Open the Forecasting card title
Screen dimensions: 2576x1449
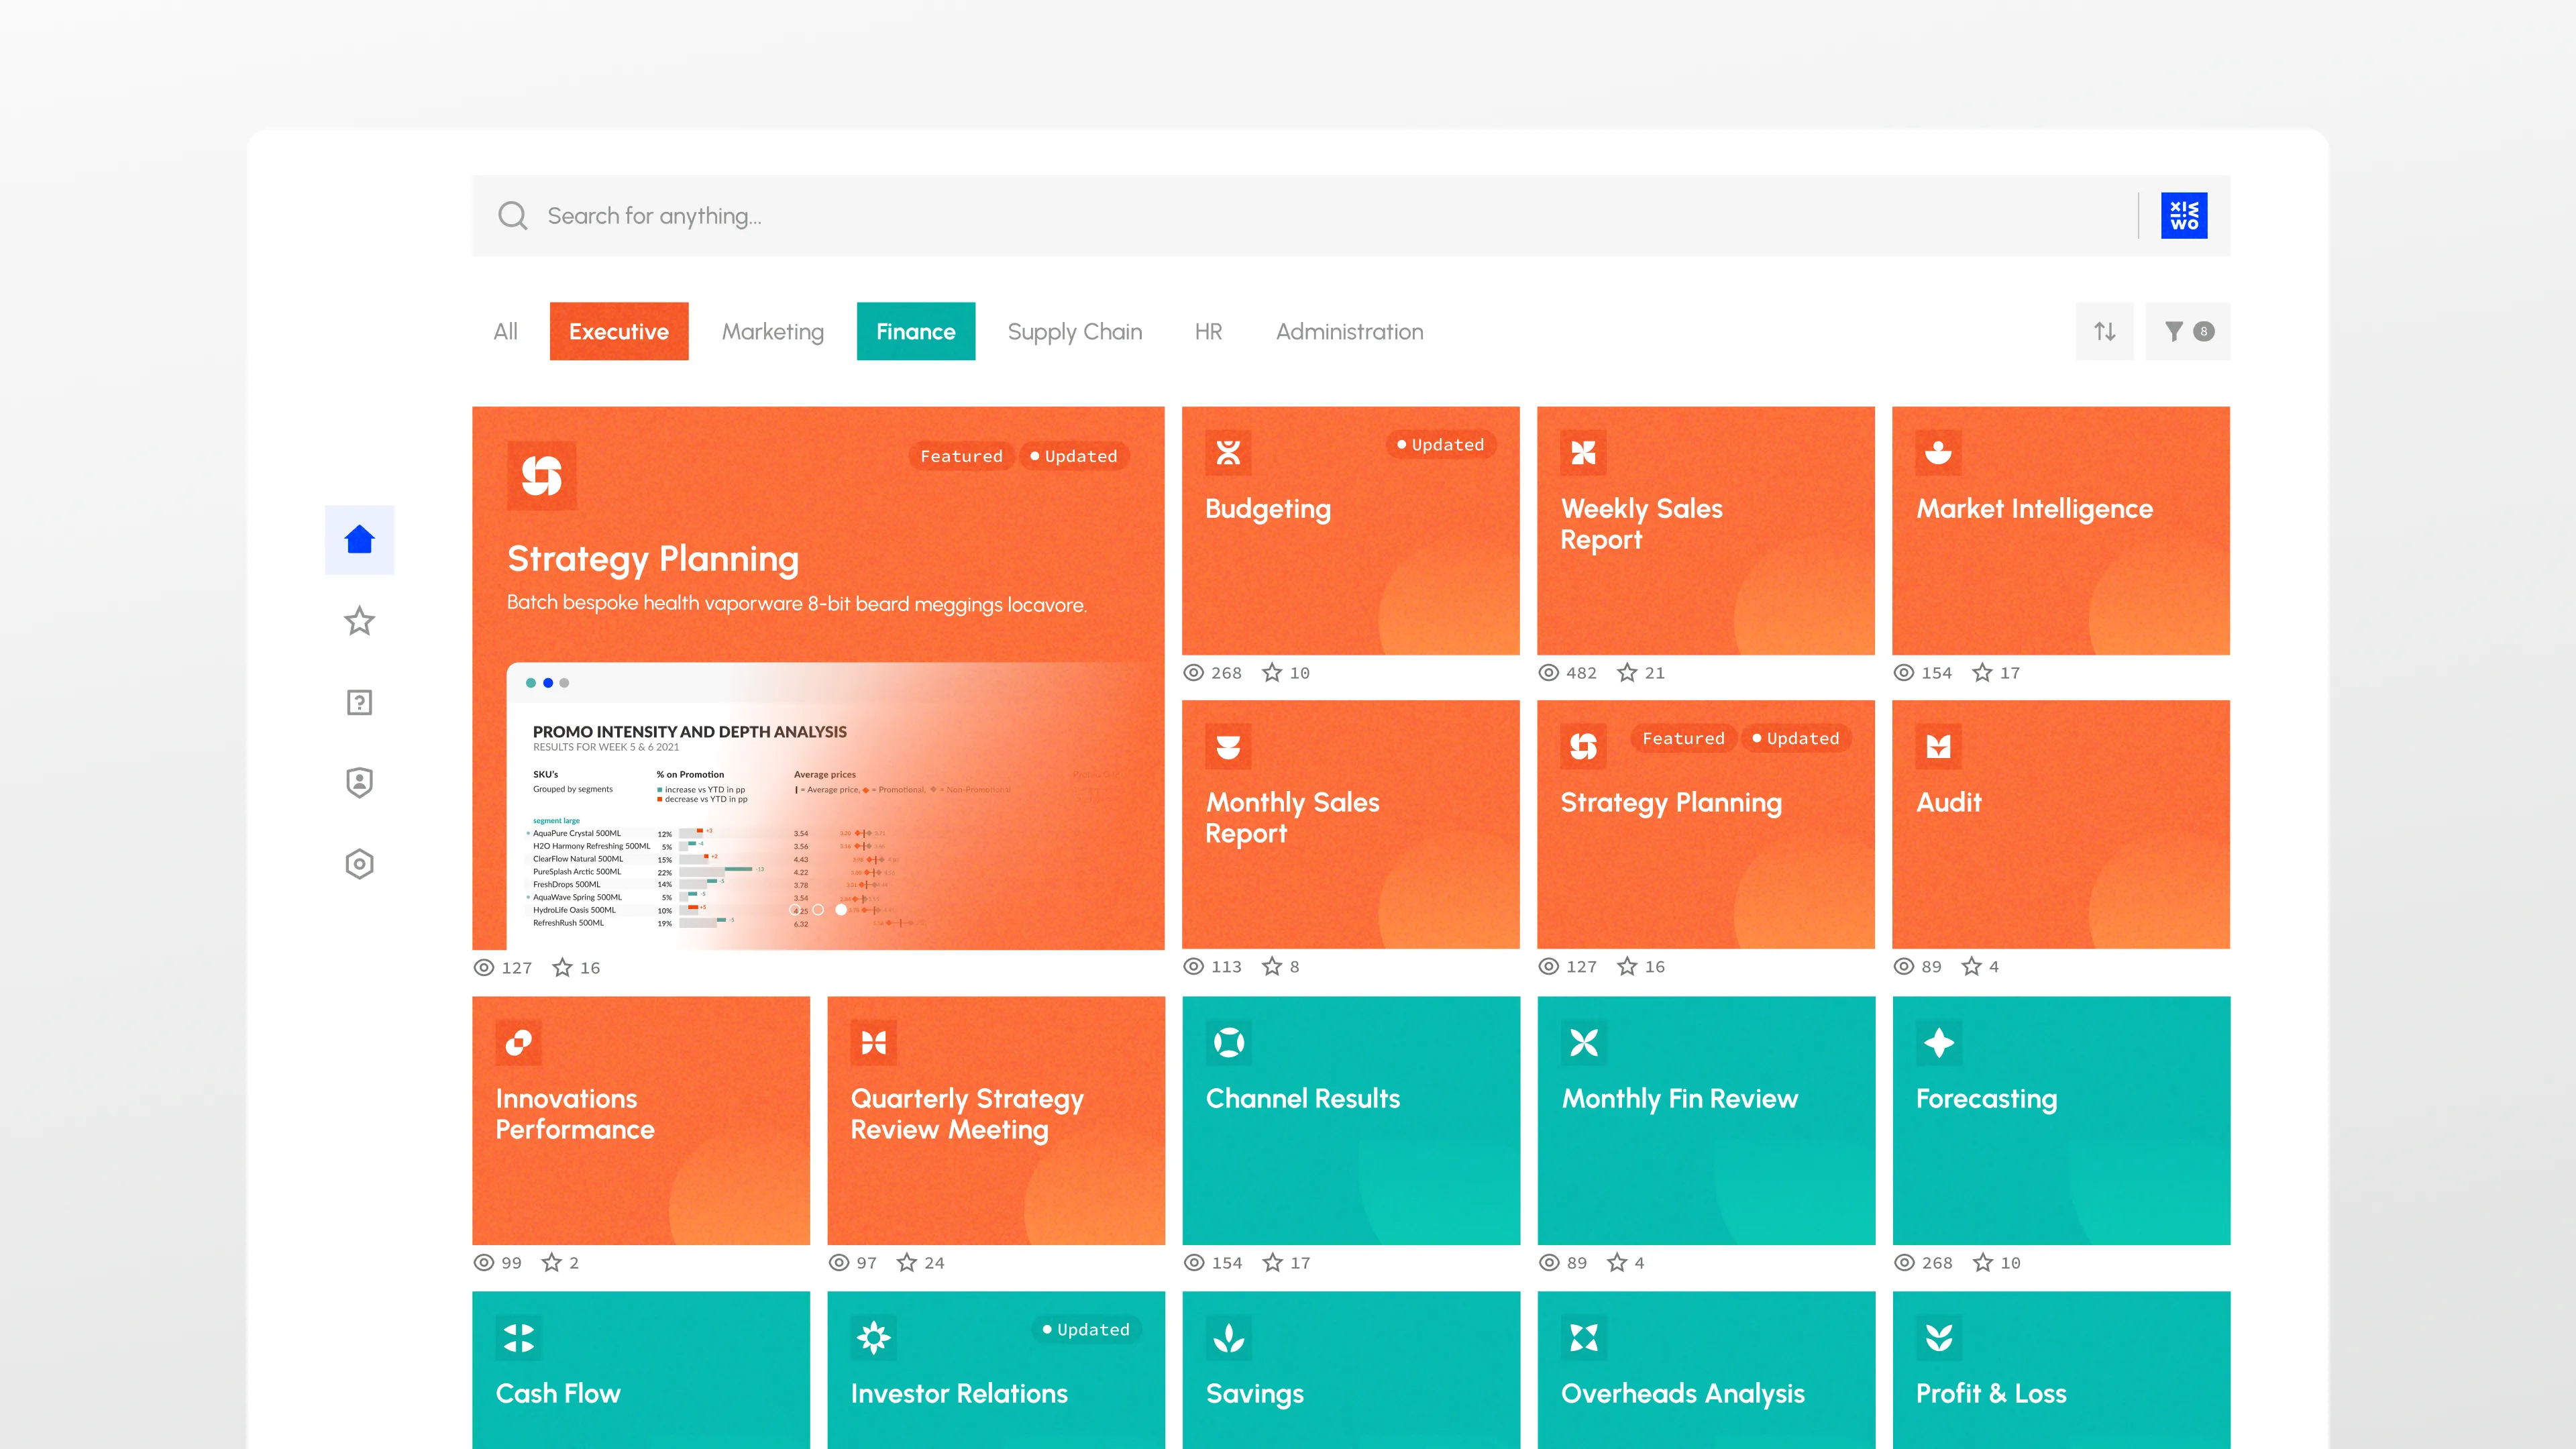[1986, 1099]
